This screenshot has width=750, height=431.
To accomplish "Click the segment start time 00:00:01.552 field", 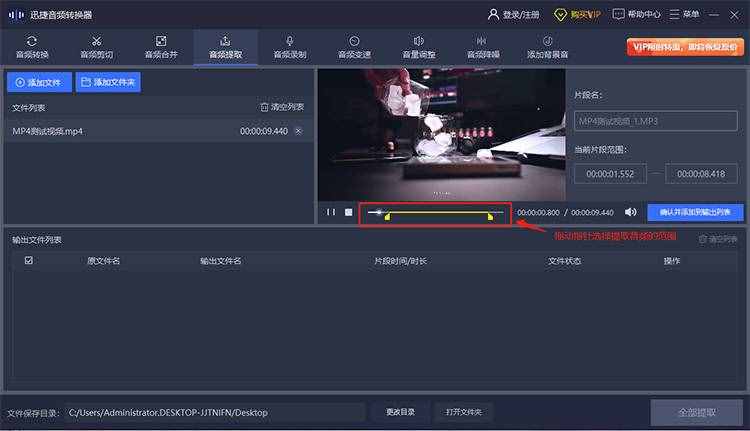I will (x=610, y=174).
